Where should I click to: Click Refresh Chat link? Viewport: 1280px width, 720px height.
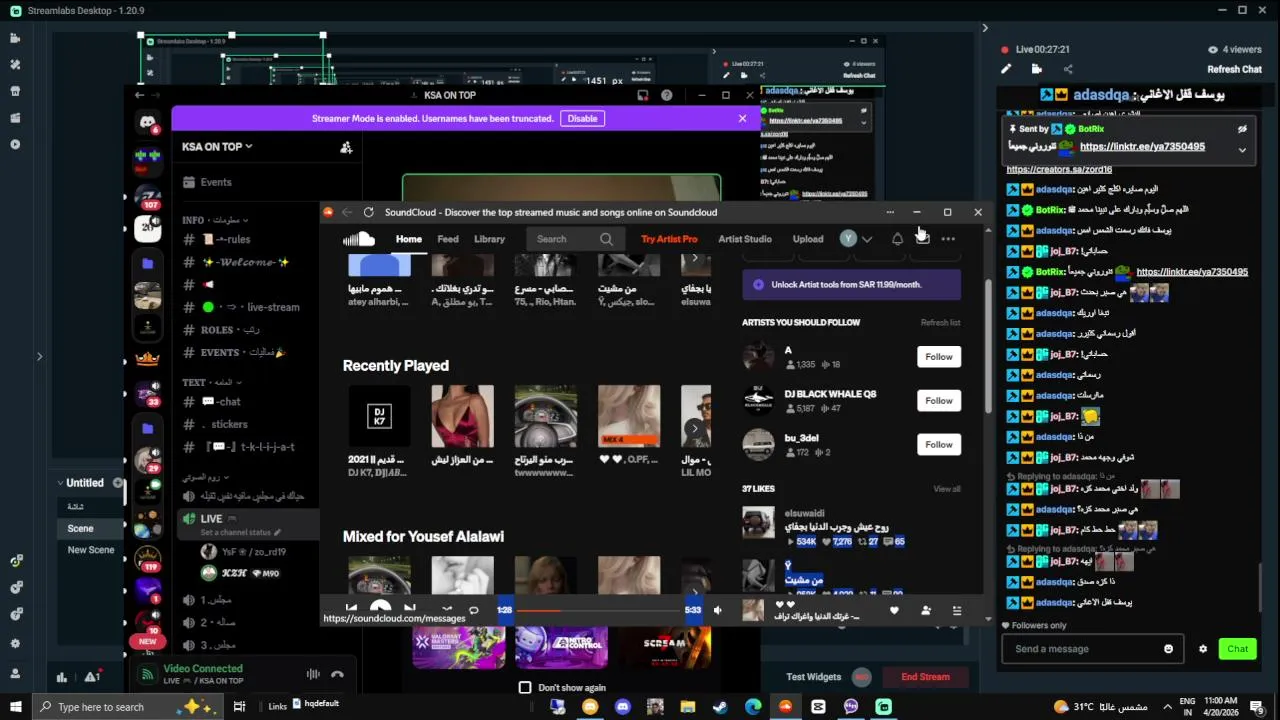(1234, 70)
